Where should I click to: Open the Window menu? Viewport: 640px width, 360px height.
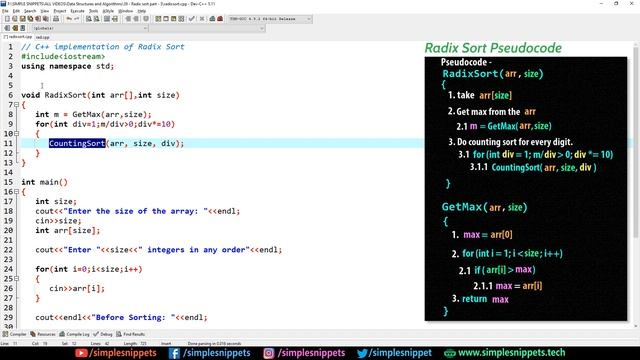coord(126,11)
